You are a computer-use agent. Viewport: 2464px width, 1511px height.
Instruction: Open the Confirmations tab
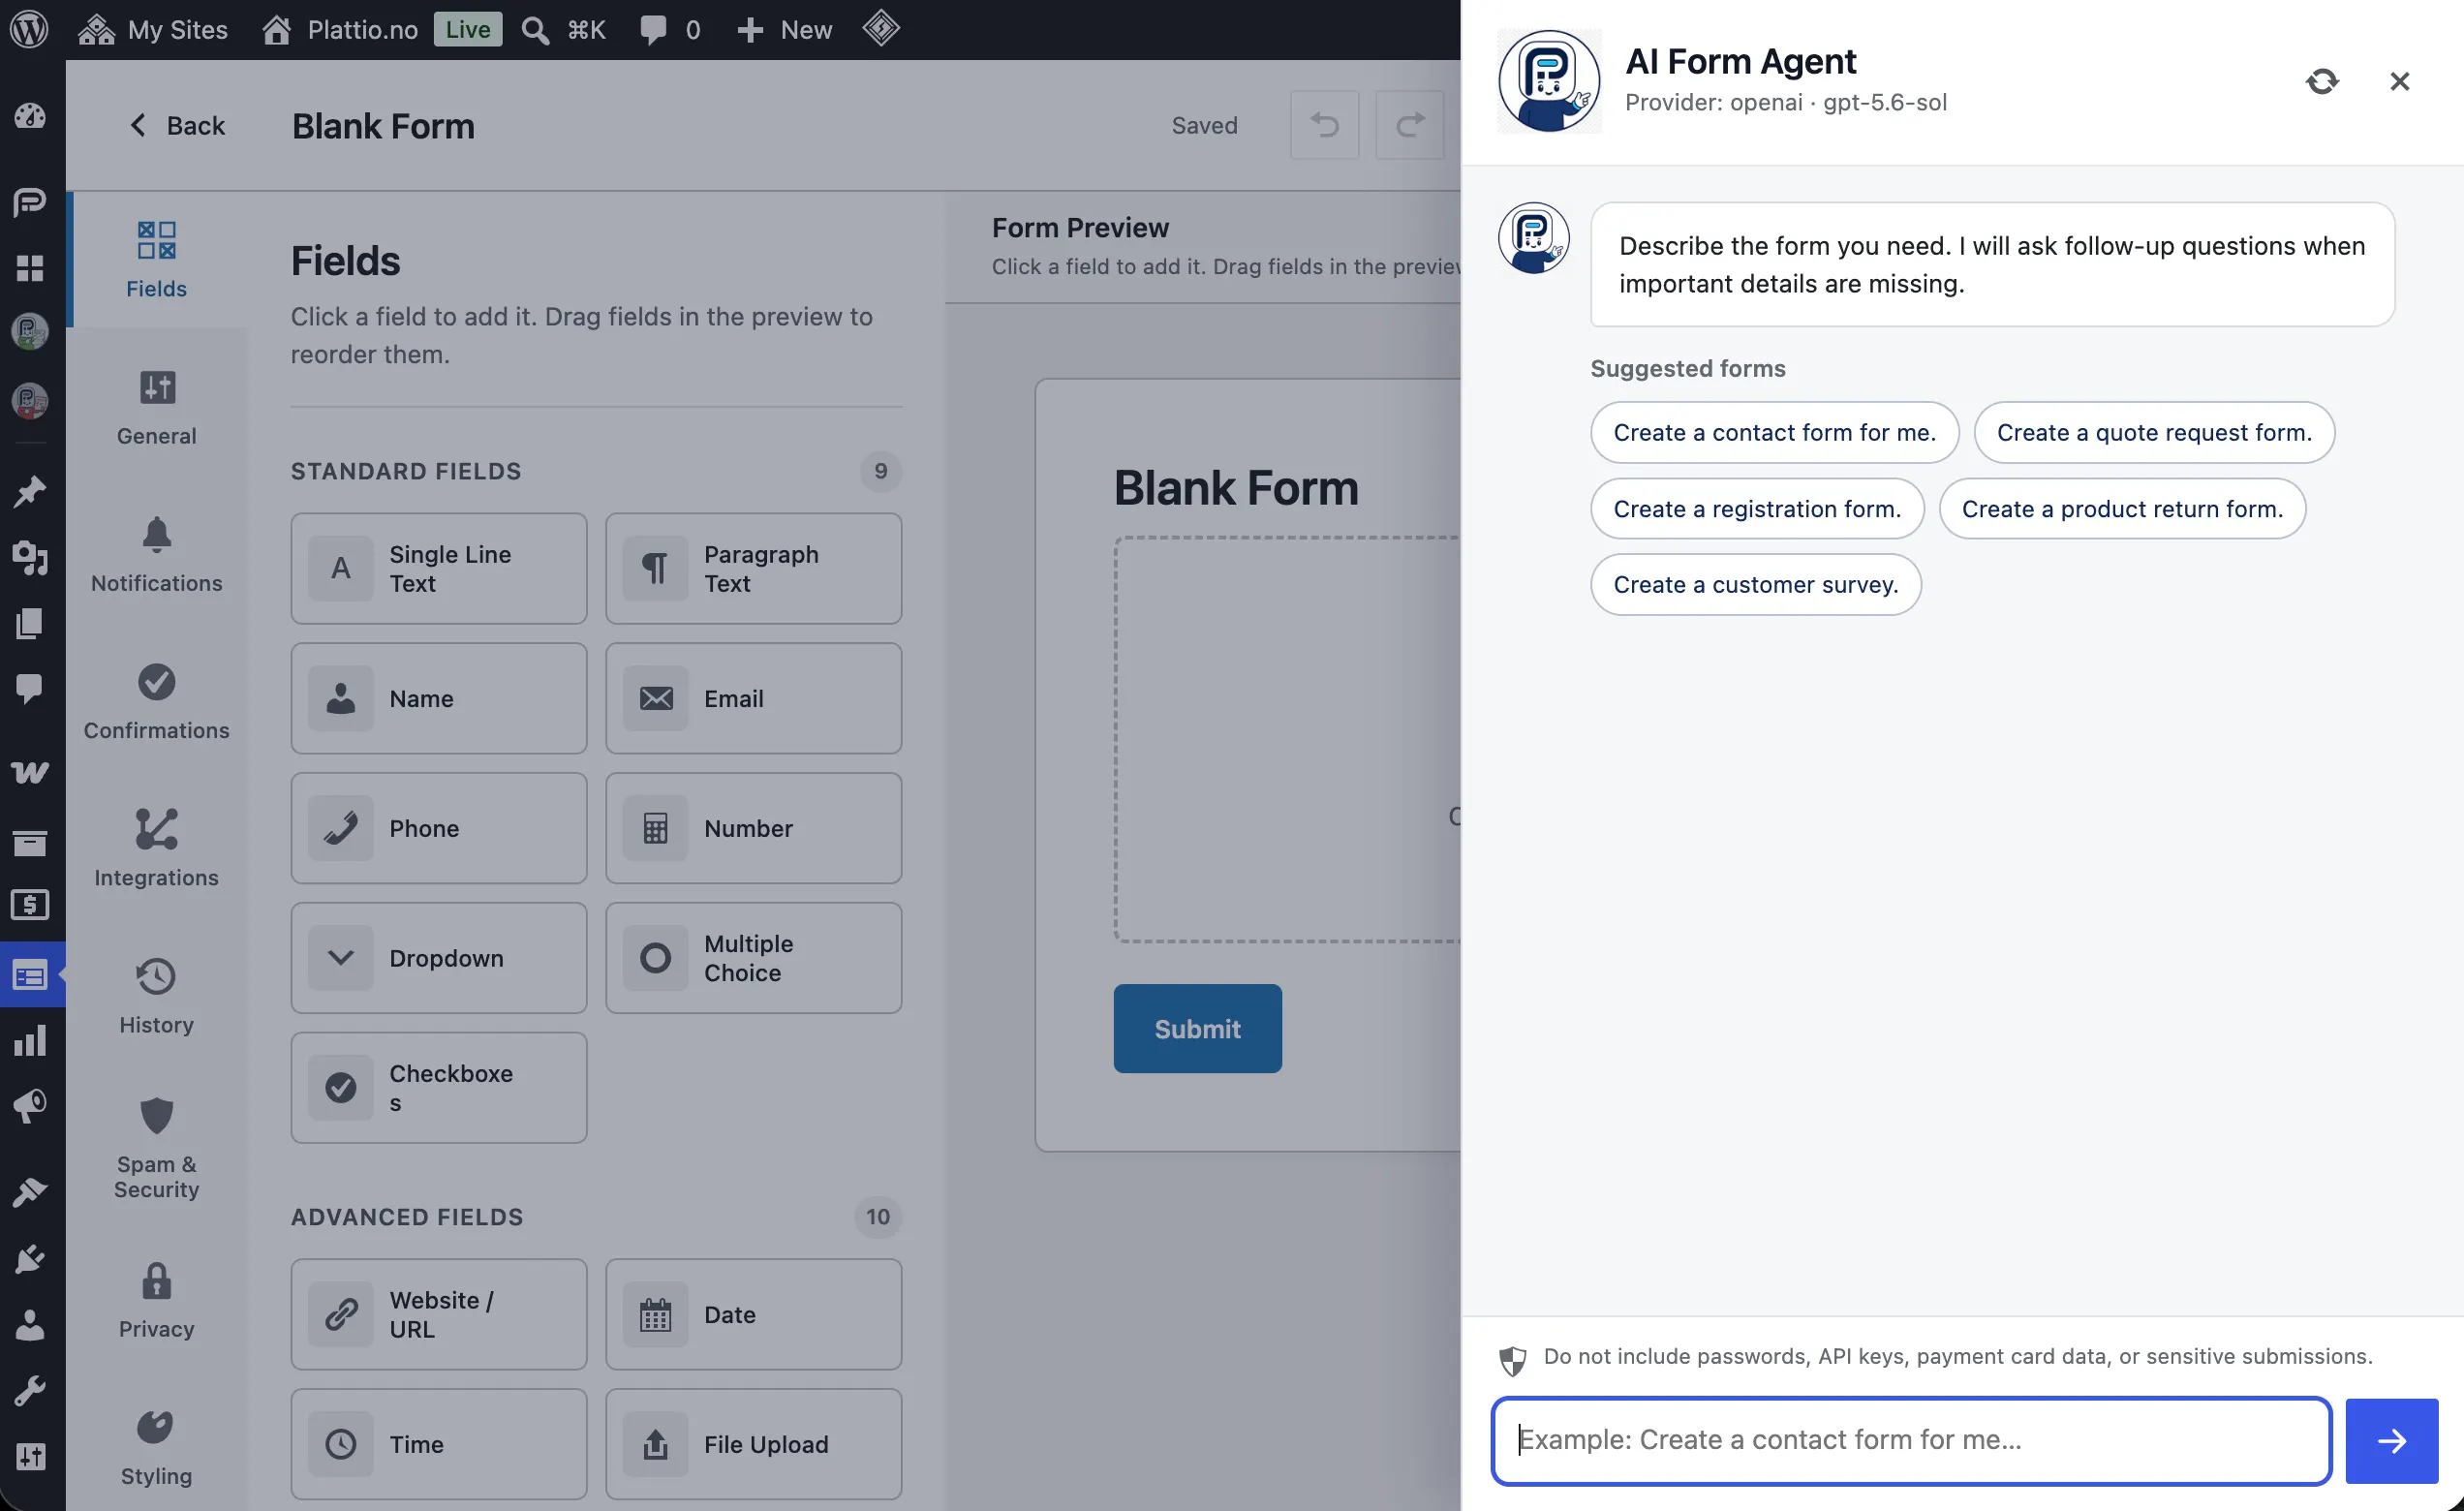(x=156, y=701)
